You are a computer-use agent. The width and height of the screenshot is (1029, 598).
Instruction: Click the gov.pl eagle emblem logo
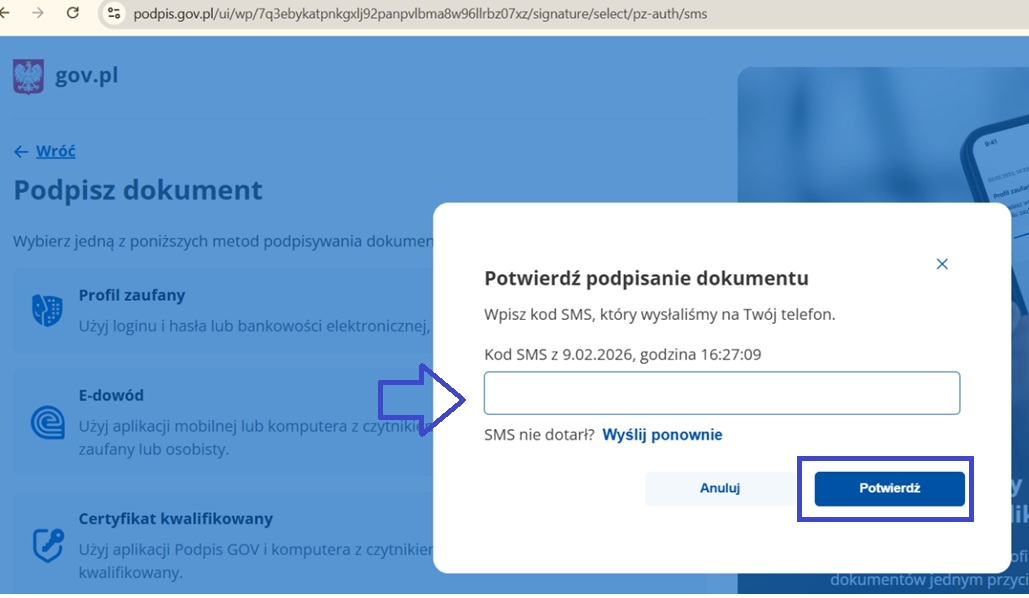point(28,76)
